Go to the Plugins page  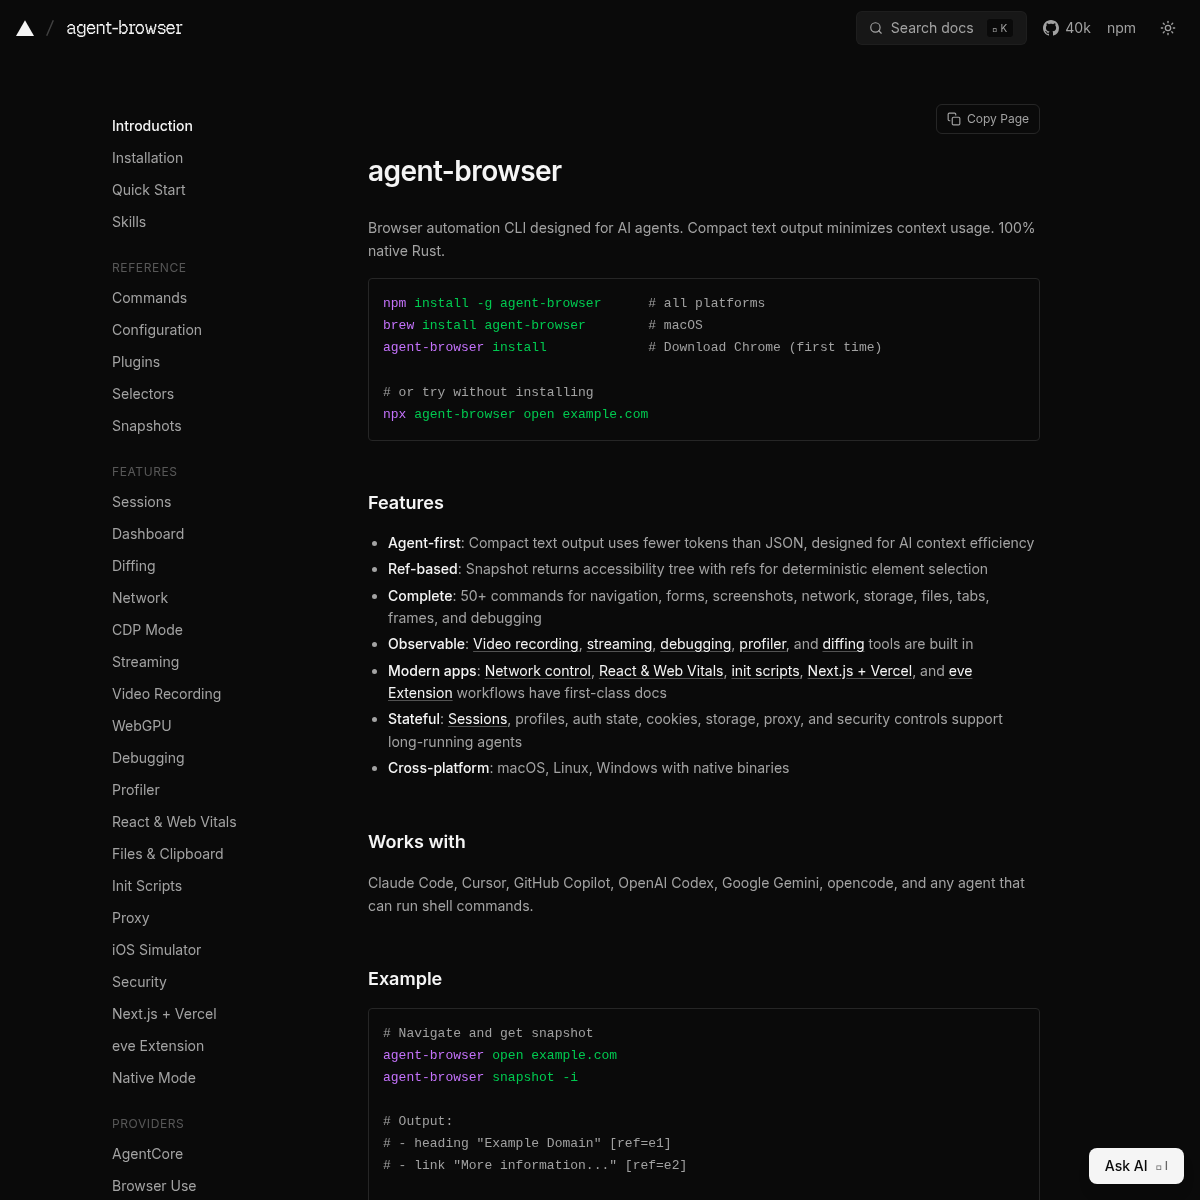pyautogui.click(x=136, y=362)
